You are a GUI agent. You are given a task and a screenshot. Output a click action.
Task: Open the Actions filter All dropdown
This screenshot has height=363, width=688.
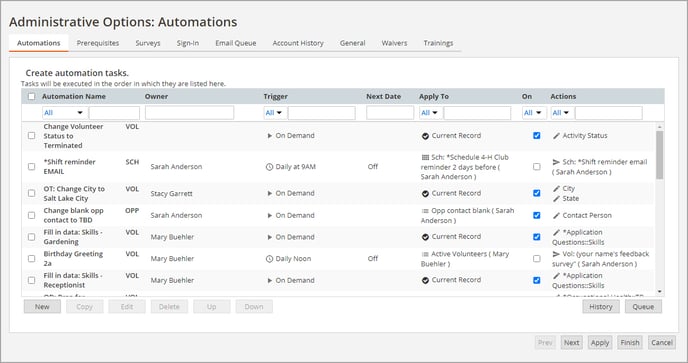(x=562, y=113)
